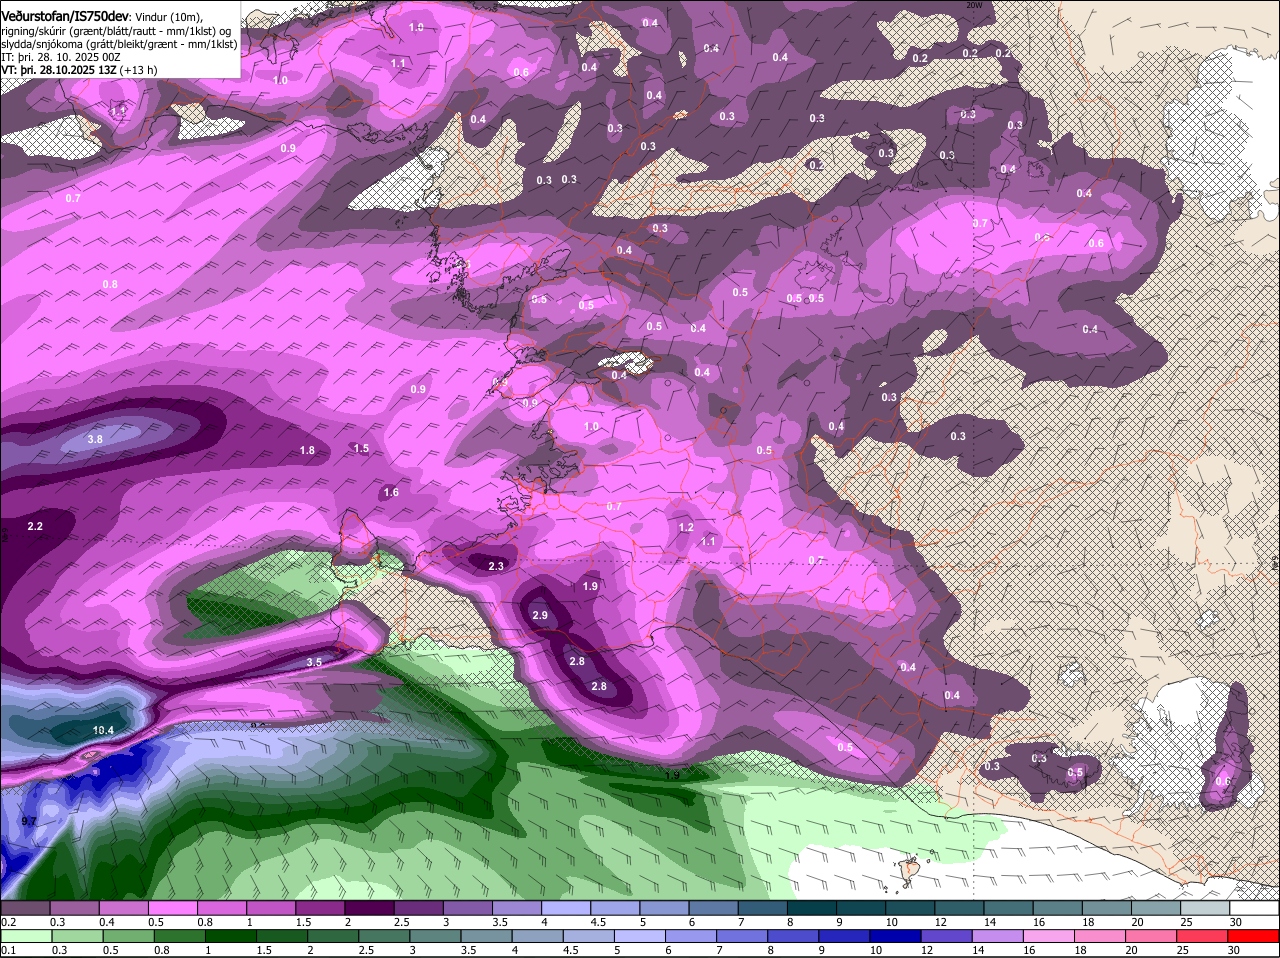Click the 3.8 snowfall value on the map

click(95, 439)
